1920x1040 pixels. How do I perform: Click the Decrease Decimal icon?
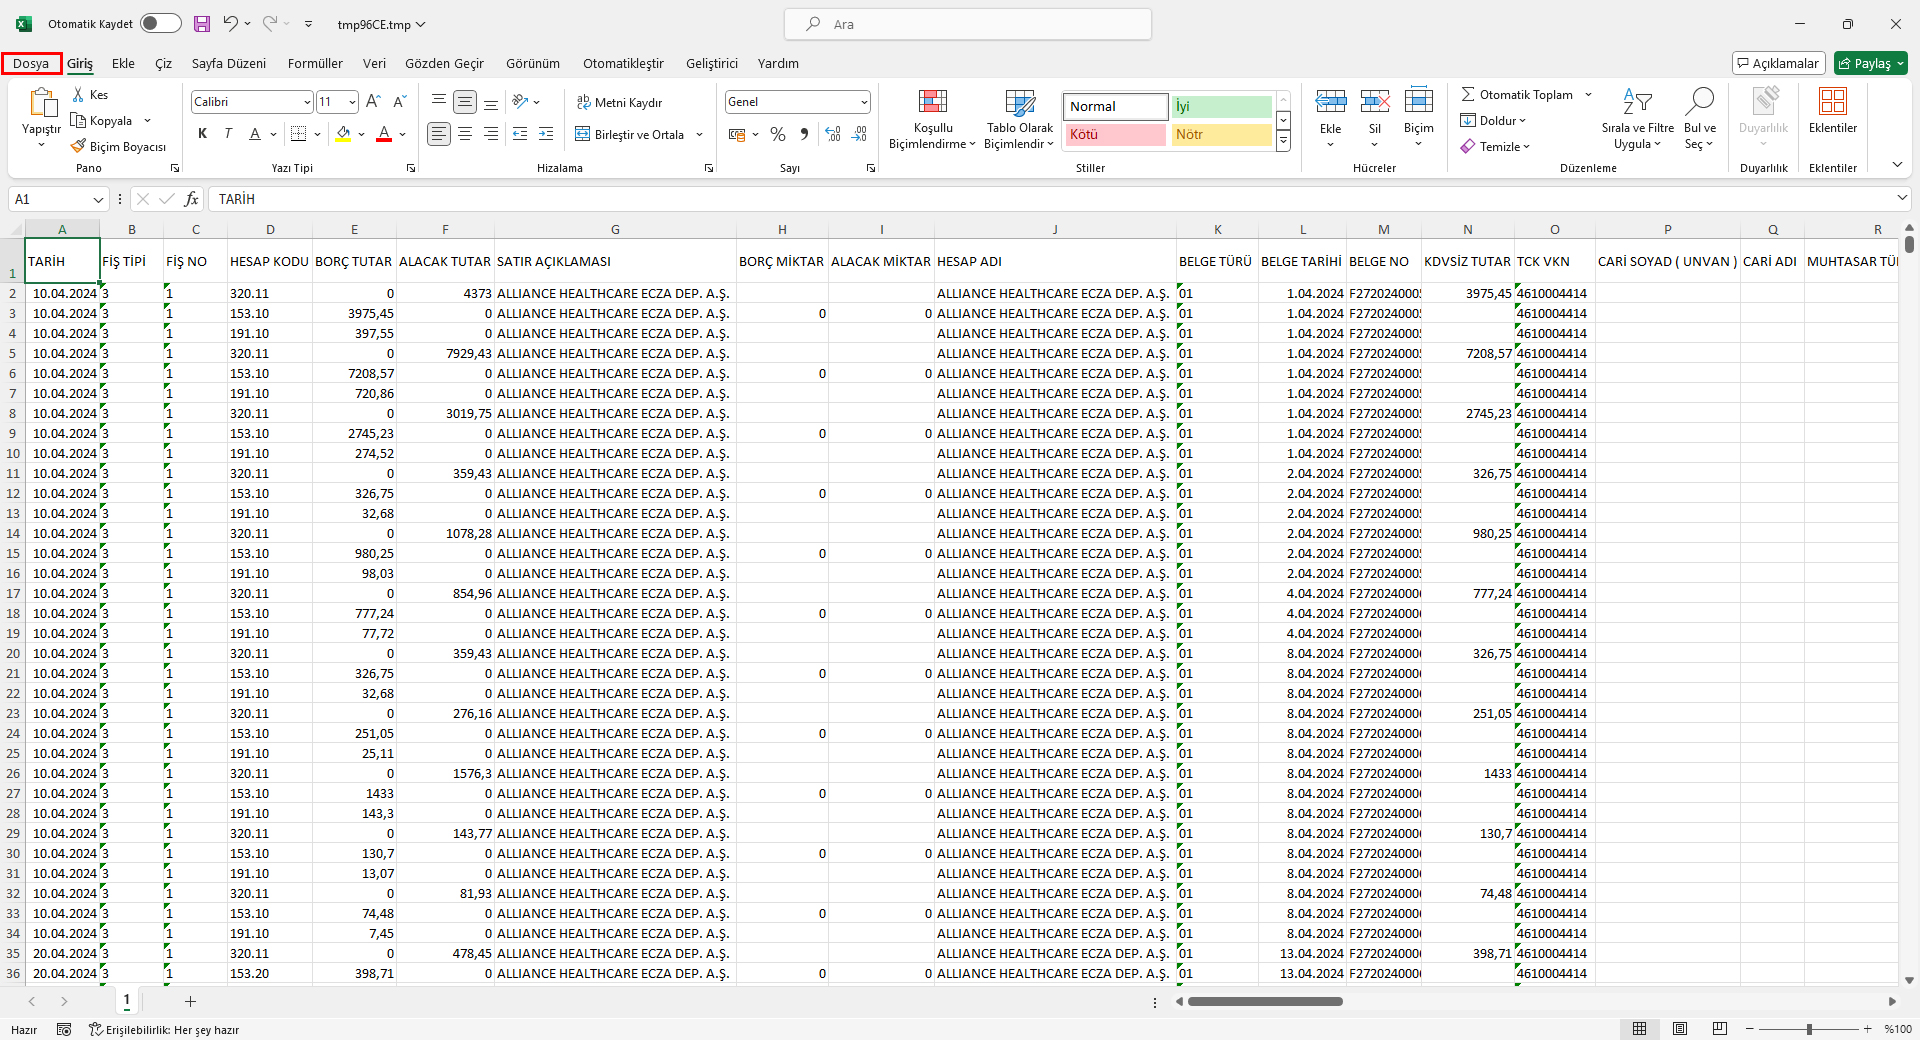[x=859, y=134]
